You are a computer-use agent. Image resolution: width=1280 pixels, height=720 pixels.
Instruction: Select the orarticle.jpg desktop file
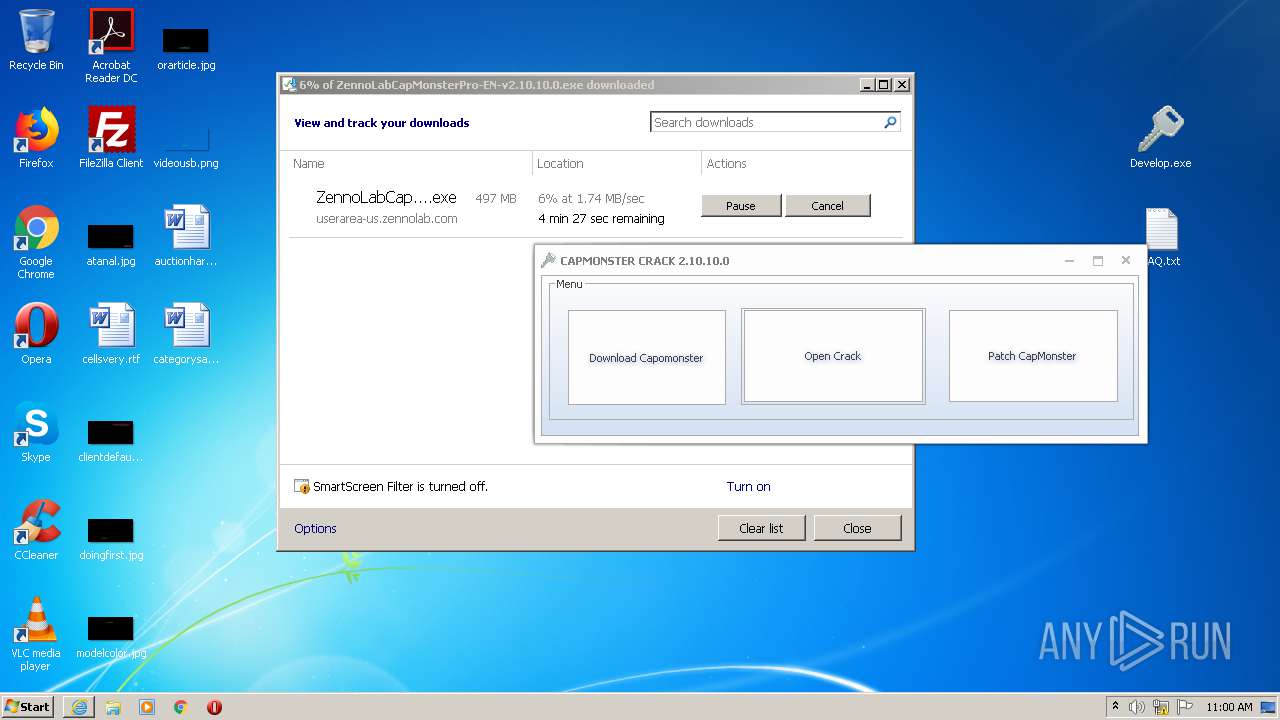point(186,48)
